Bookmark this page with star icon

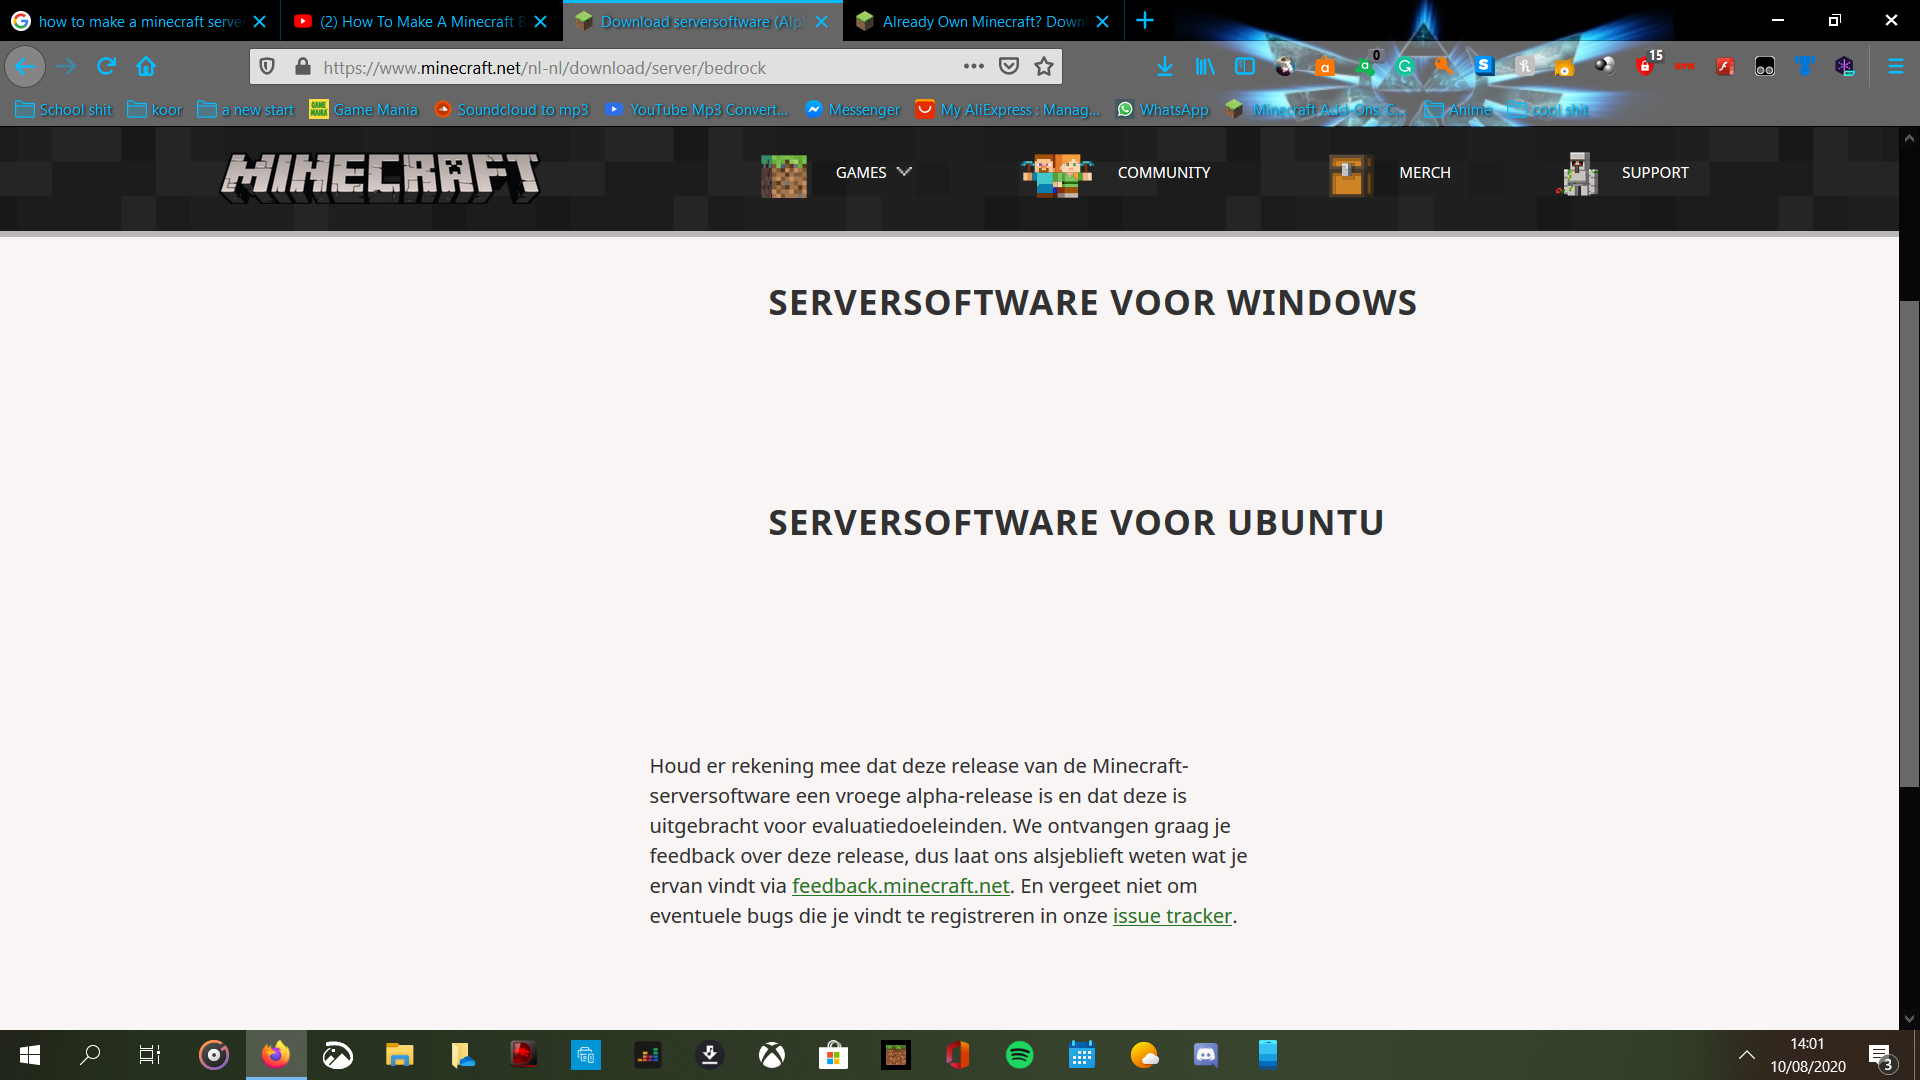(1044, 66)
